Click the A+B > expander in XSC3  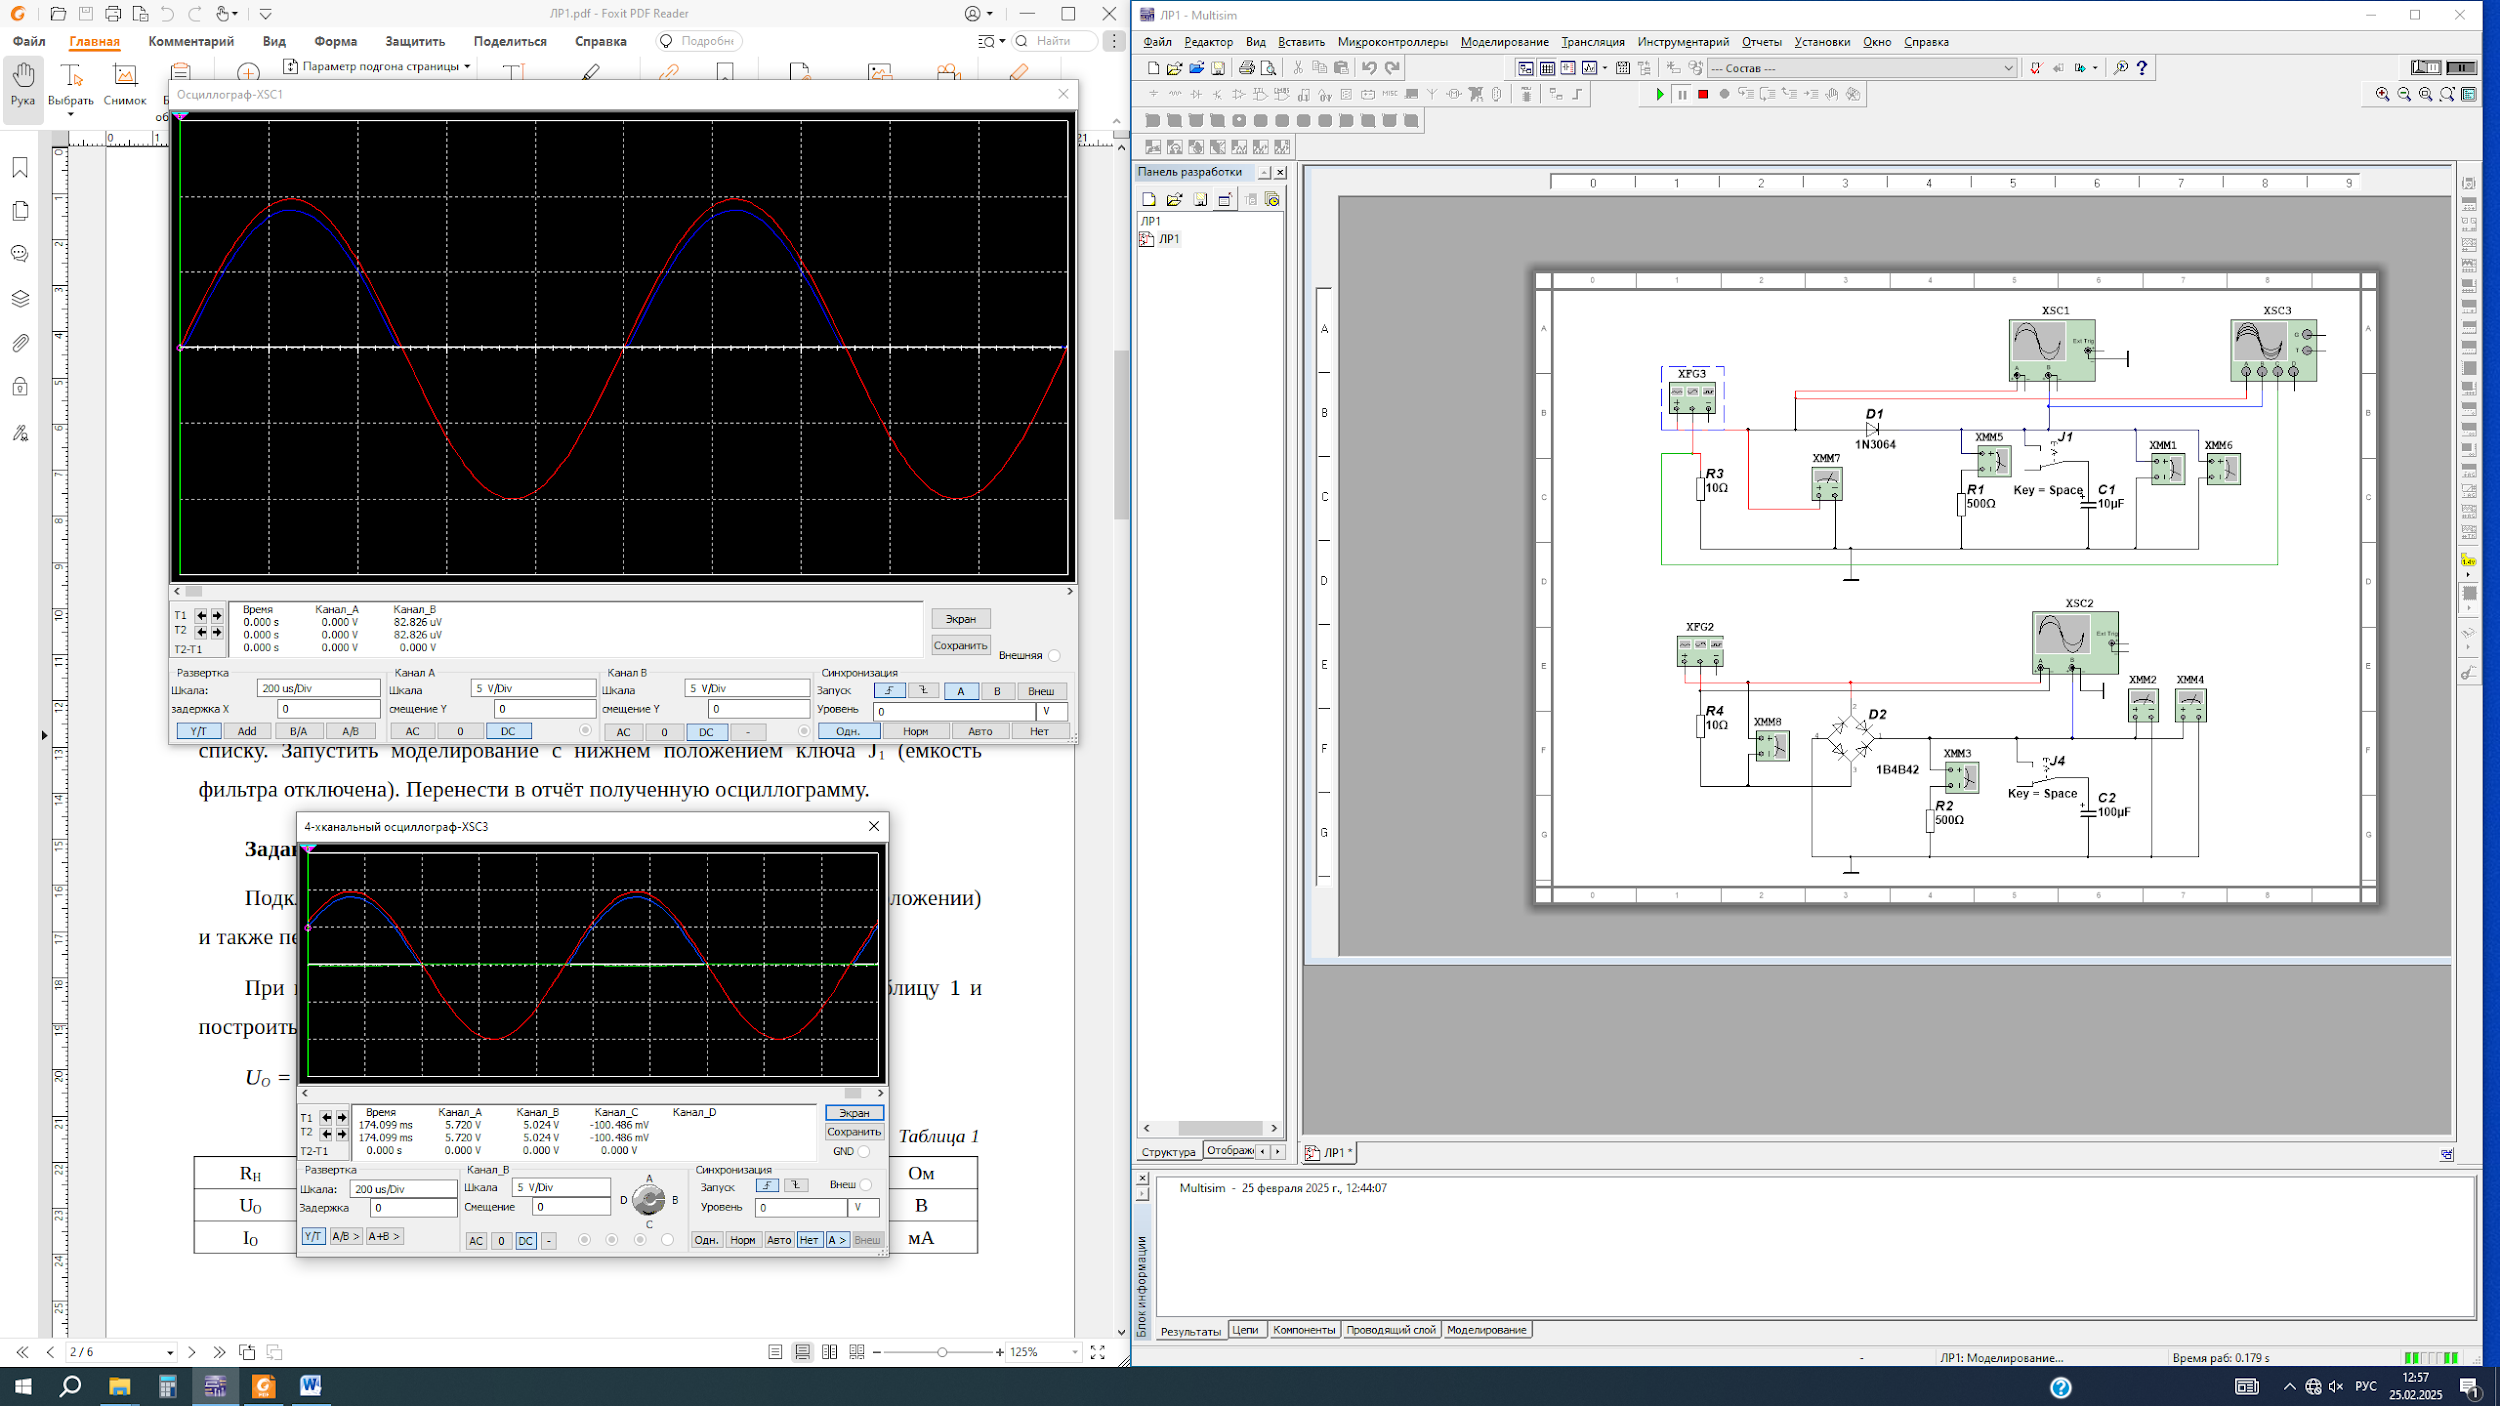click(x=384, y=1237)
